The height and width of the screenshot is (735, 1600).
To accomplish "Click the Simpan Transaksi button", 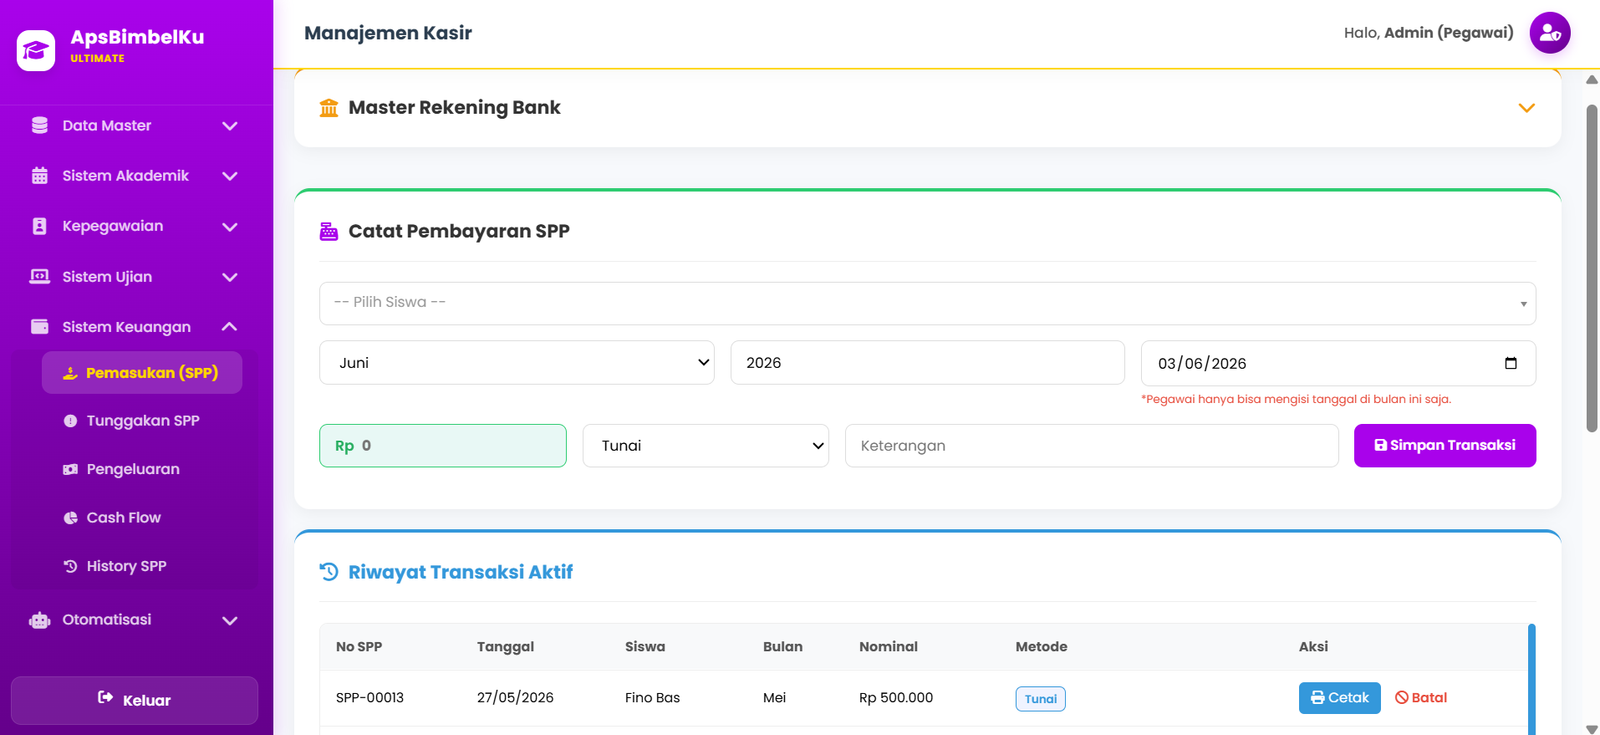I will (x=1445, y=446).
